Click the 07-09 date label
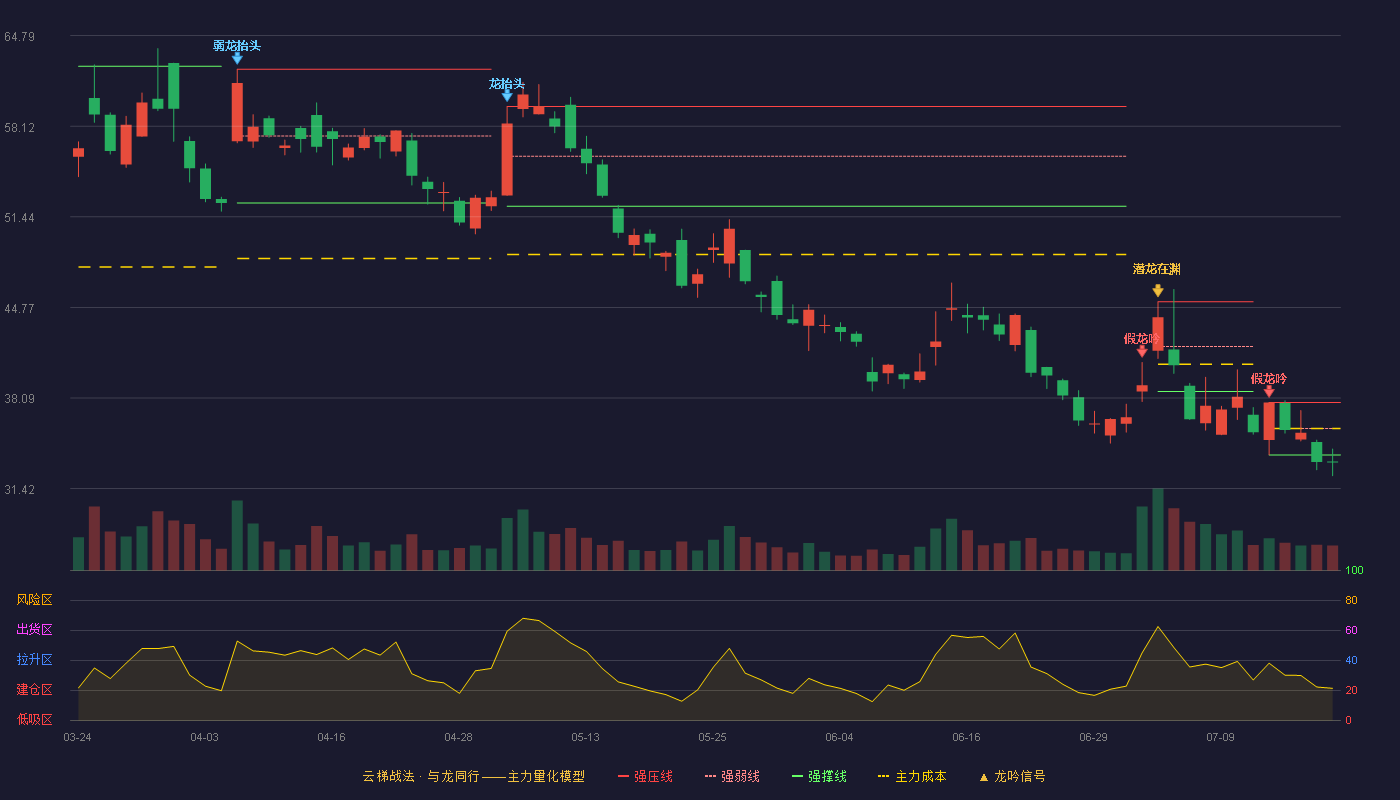 pos(1220,737)
